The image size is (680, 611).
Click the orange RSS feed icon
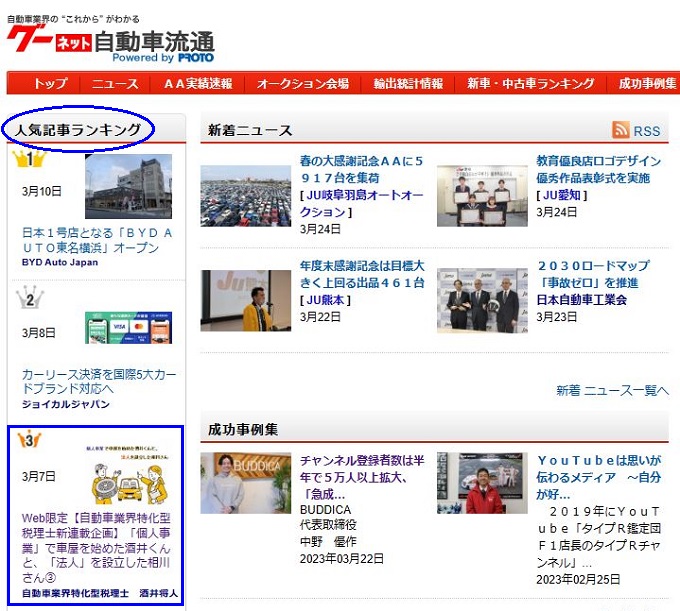(620, 130)
